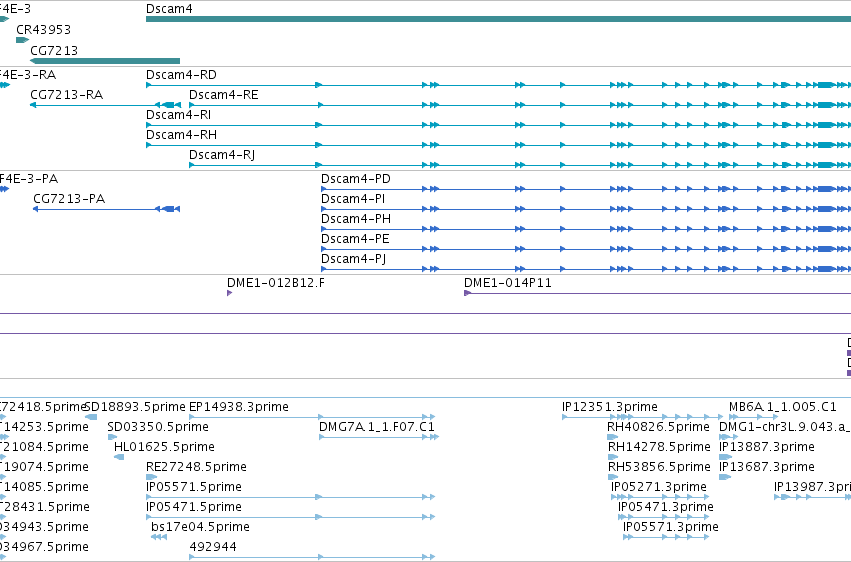Select the Dscam4-PJ CDS label
Image resolution: width=851 pixels, height=562 pixels.
(x=353, y=259)
